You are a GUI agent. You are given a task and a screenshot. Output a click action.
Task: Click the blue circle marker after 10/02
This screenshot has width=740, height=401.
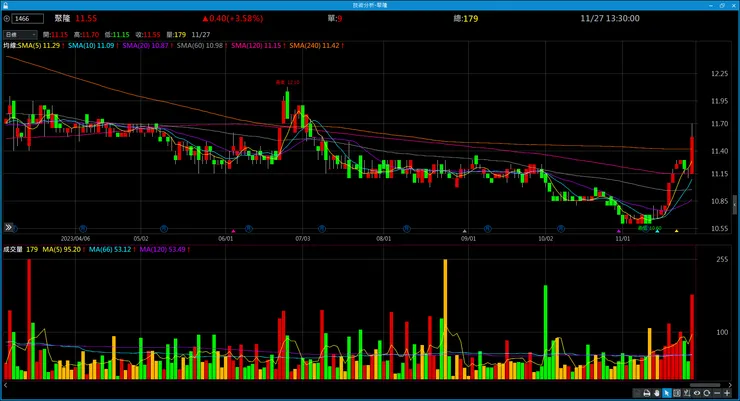(x=561, y=229)
